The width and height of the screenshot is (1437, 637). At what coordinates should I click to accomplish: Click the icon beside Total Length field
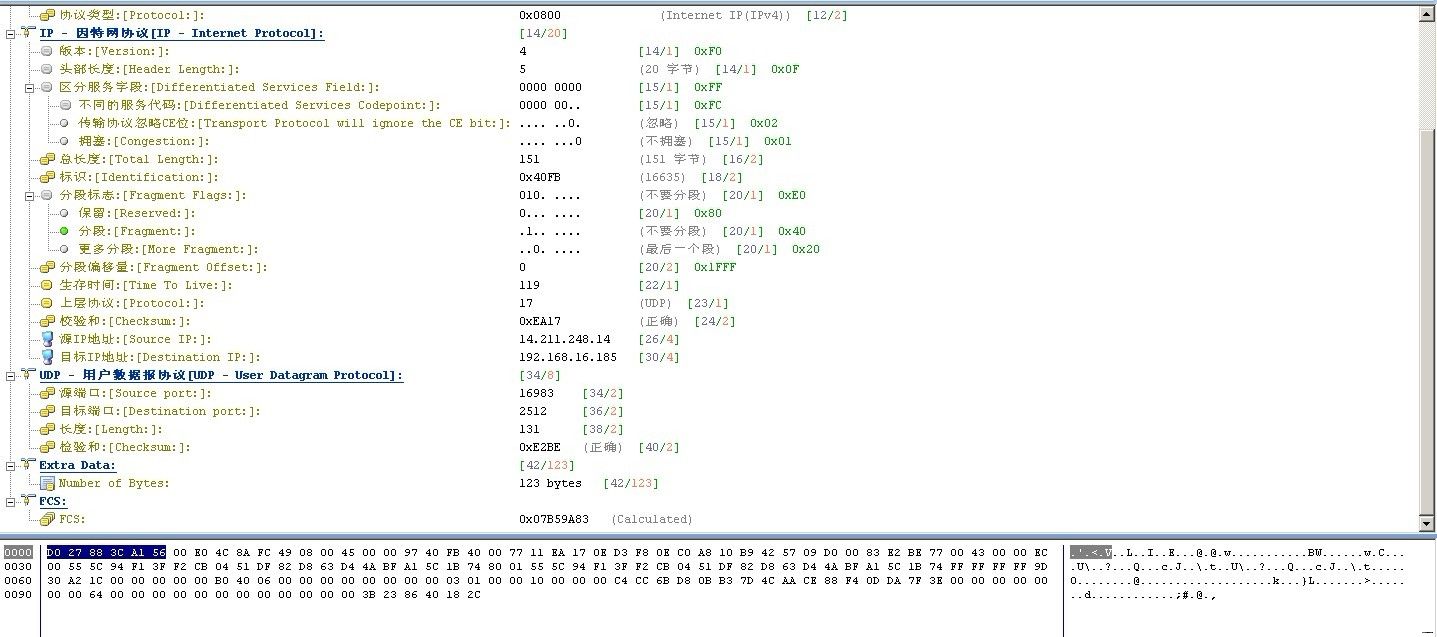pos(47,159)
